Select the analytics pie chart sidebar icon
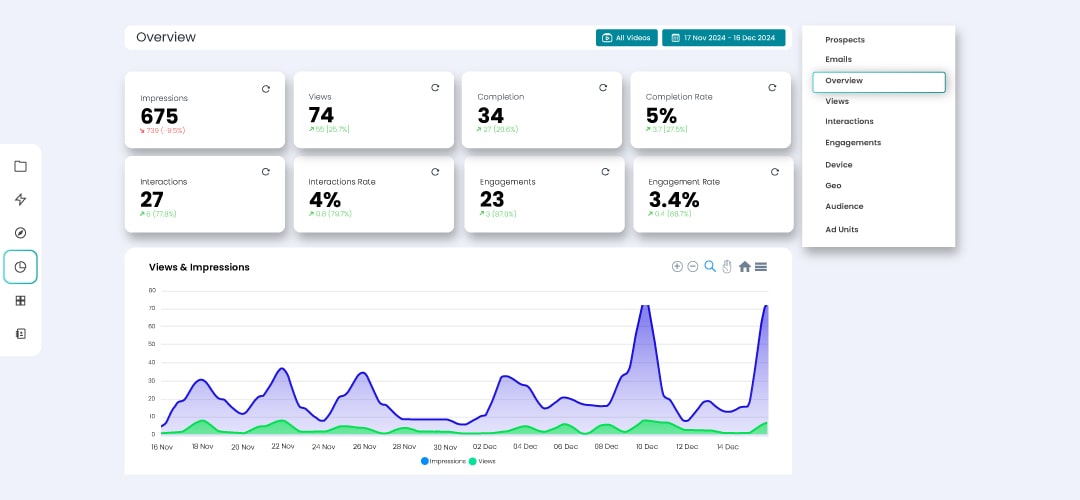Screen dimensions: 1080x500 [x=20, y=267]
